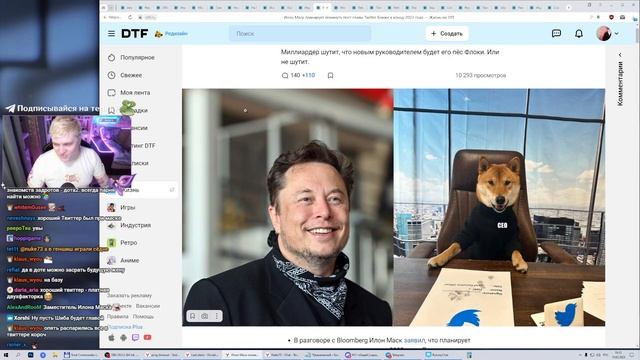
Task: Open the Twitch icon in the sidebar footer
Action: tap(136, 338)
